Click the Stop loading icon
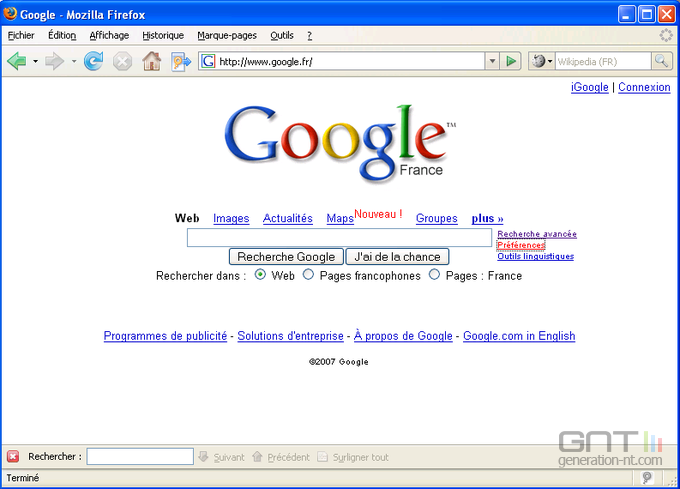The height and width of the screenshot is (489, 680). click(x=122, y=61)
